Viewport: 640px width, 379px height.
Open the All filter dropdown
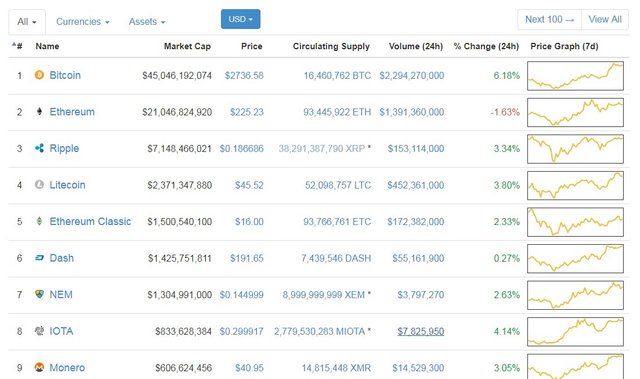[27, 22]
